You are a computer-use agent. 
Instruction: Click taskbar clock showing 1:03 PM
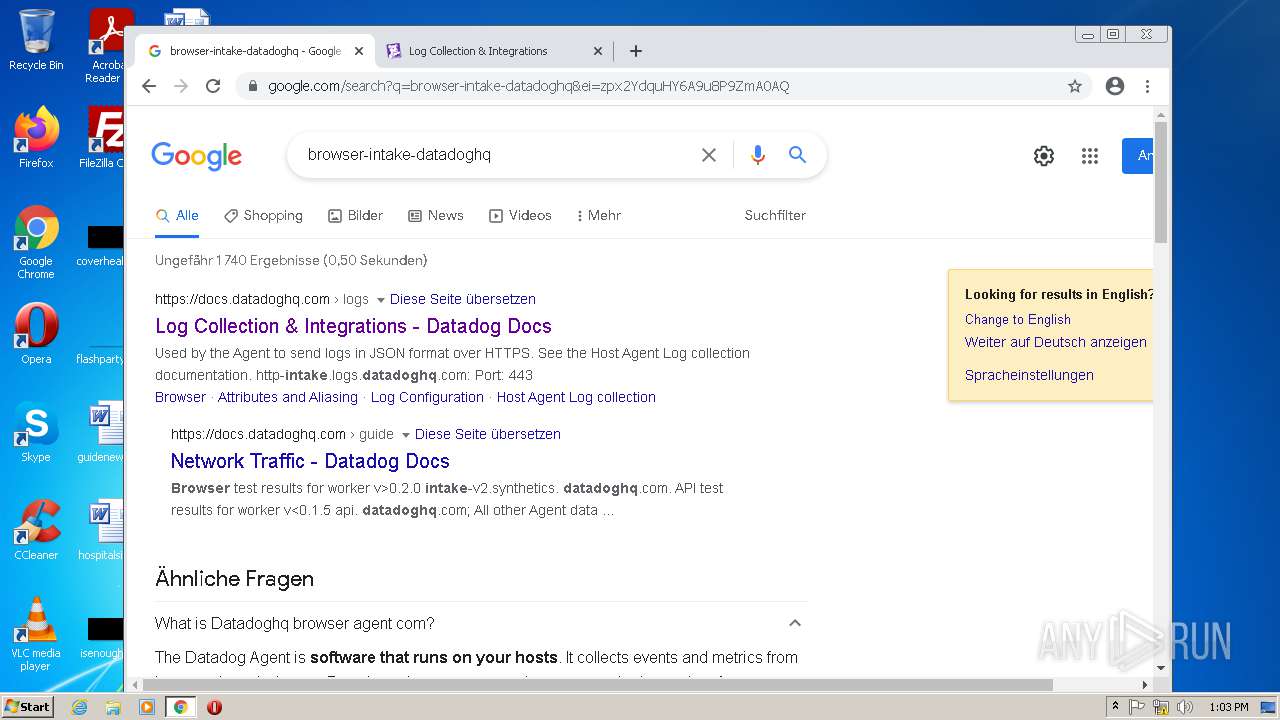click(x=1228, y=707)
